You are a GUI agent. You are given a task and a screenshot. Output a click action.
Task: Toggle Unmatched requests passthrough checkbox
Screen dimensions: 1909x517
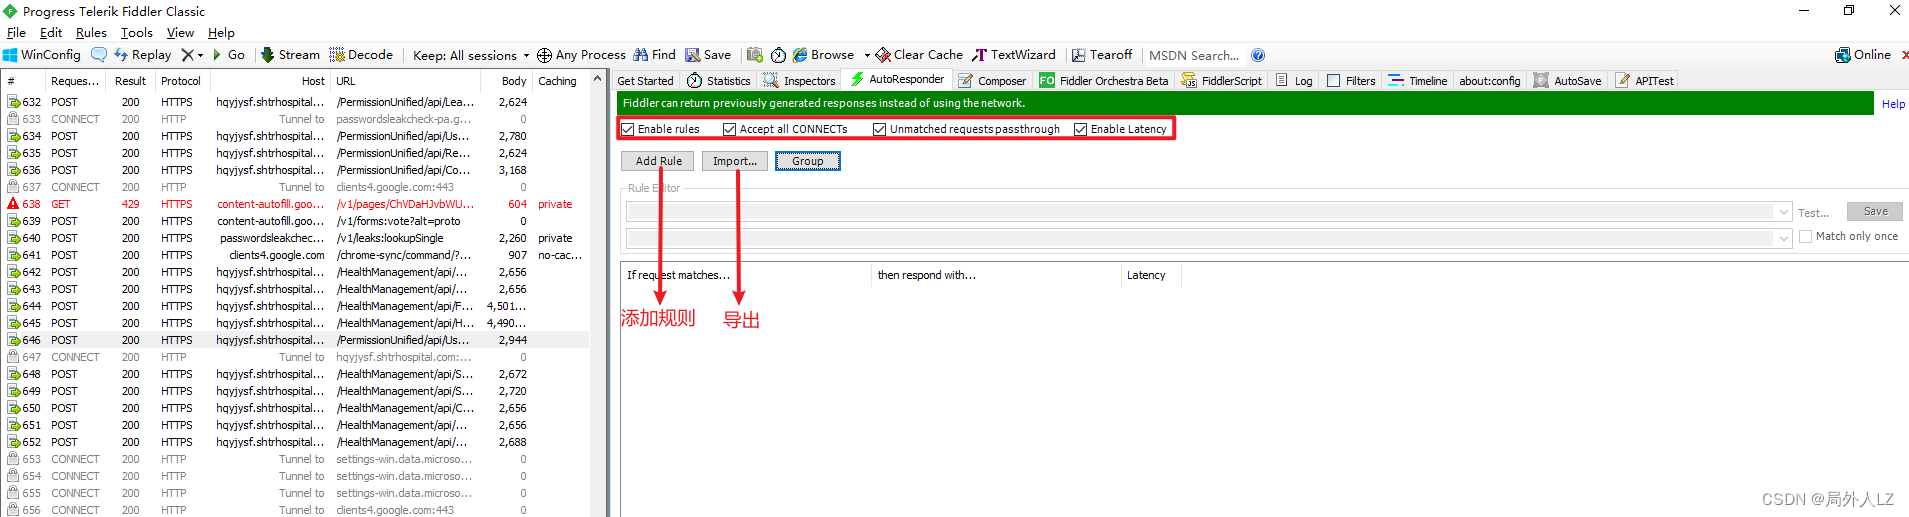[880, 129]
